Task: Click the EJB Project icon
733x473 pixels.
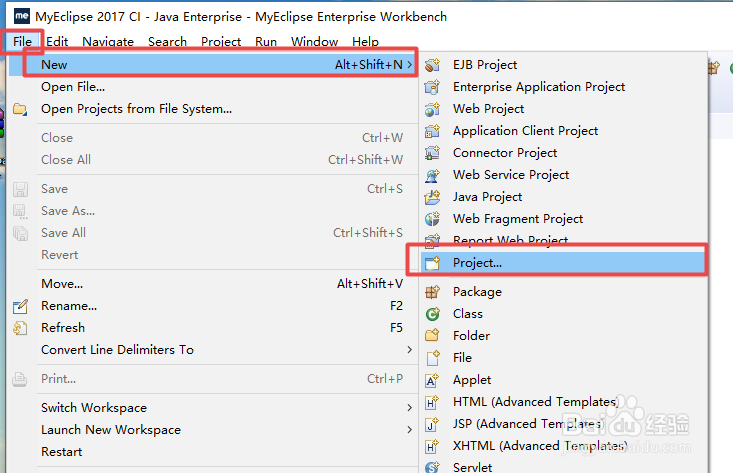Action: pos(432,64)
